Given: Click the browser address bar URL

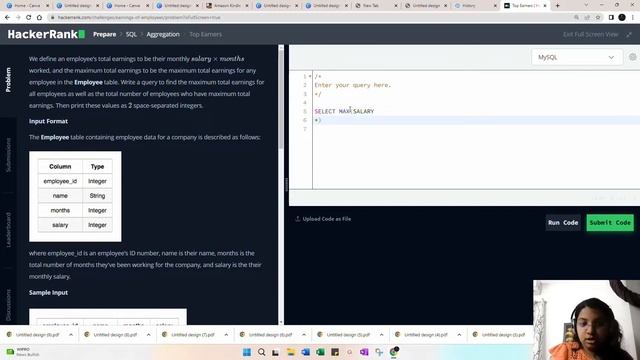Looking at the screenshot, I should pos(139,18).
